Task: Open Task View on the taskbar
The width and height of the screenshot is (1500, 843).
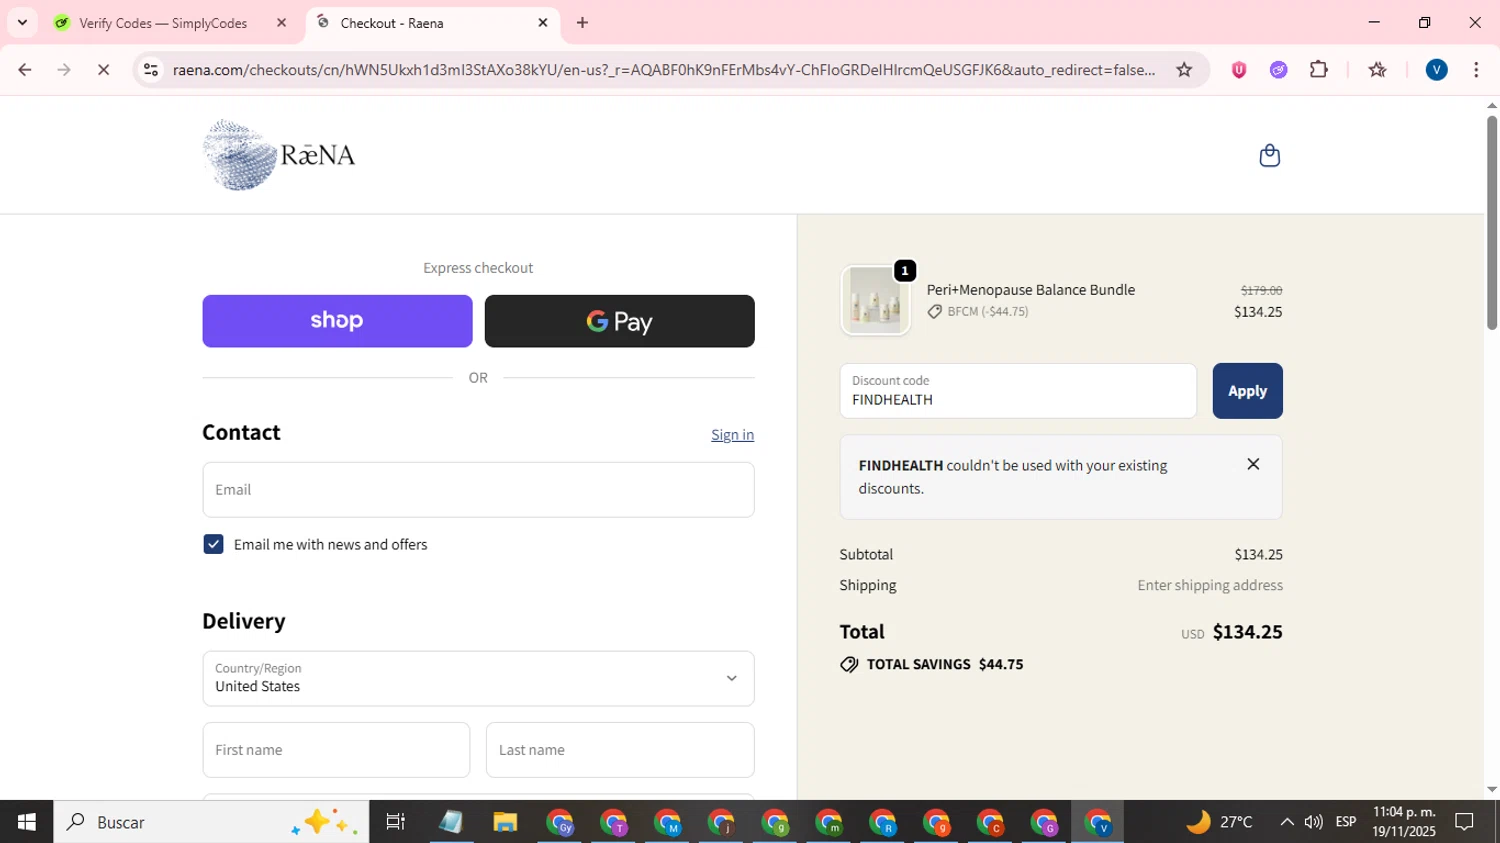Action: click(396, 822)
